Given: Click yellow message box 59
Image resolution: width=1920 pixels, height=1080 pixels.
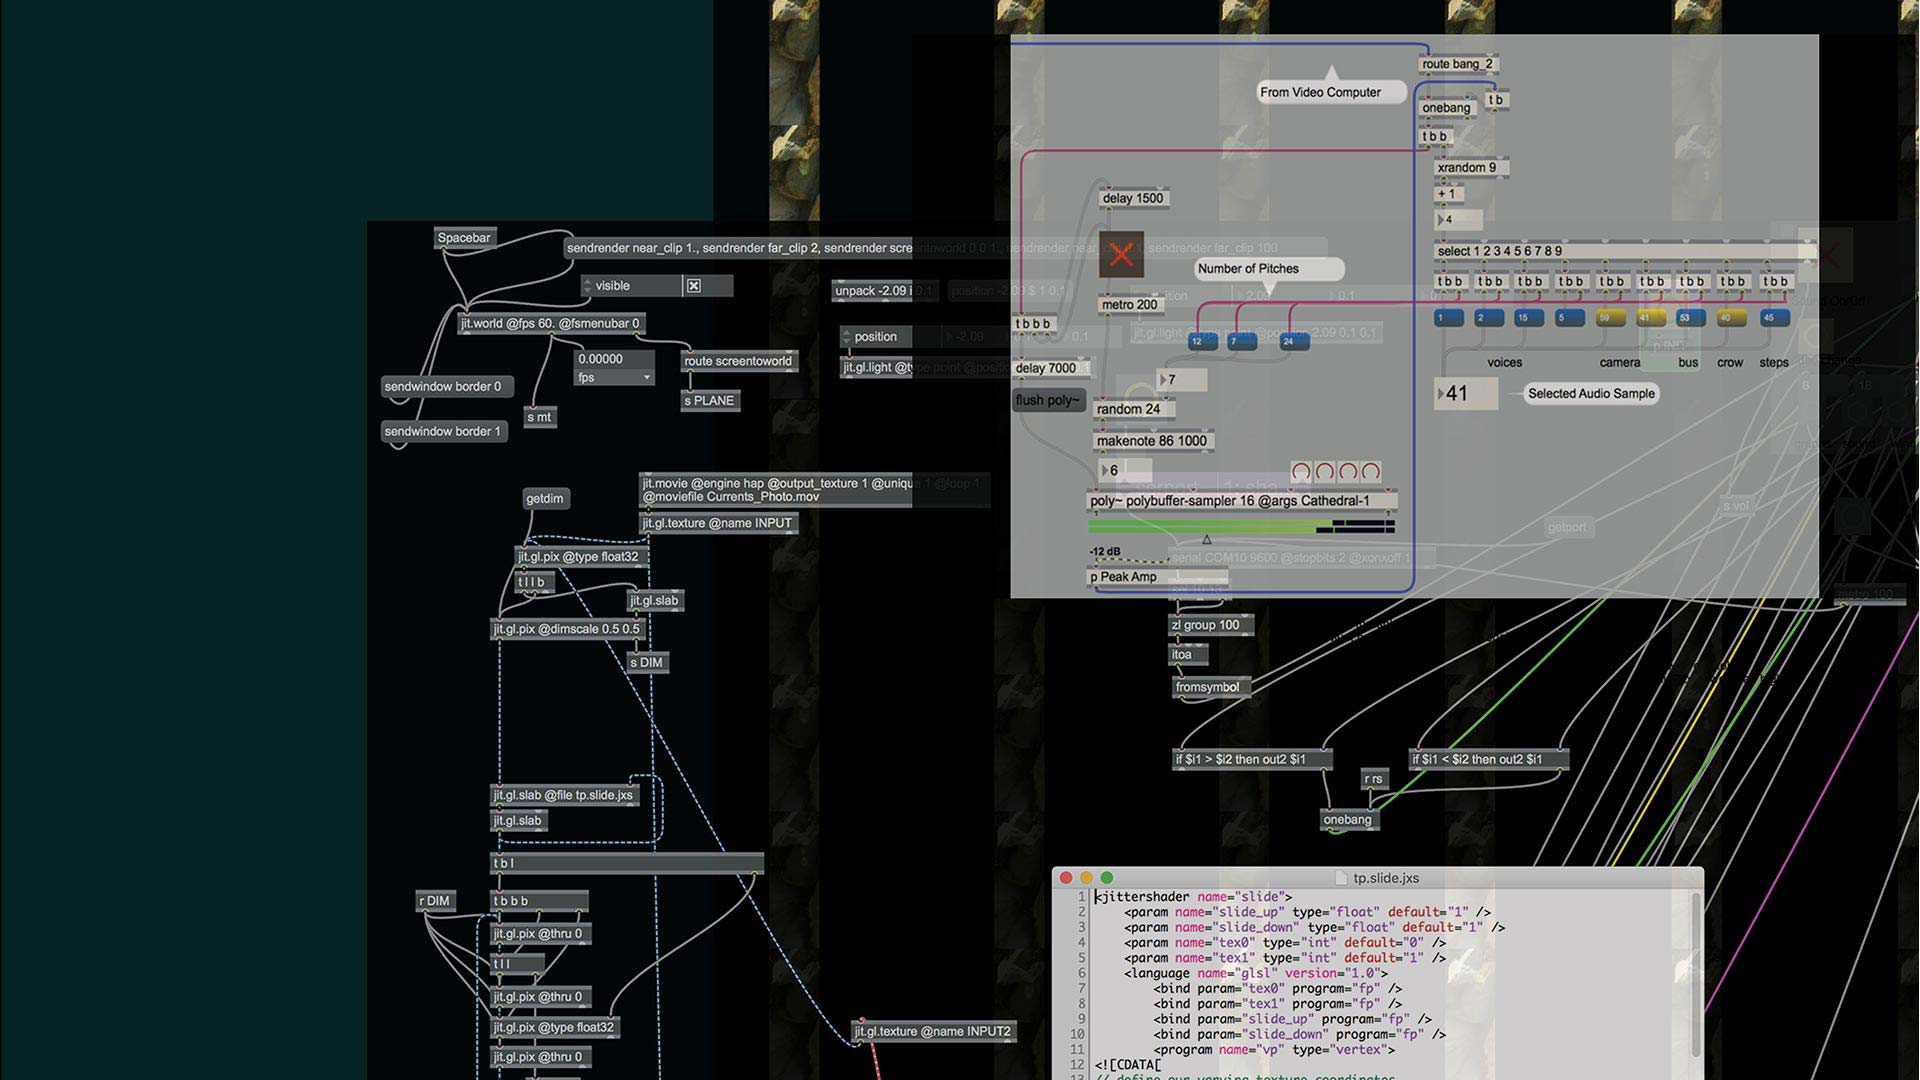Looking at the screenshot, I should point(1611,318).
